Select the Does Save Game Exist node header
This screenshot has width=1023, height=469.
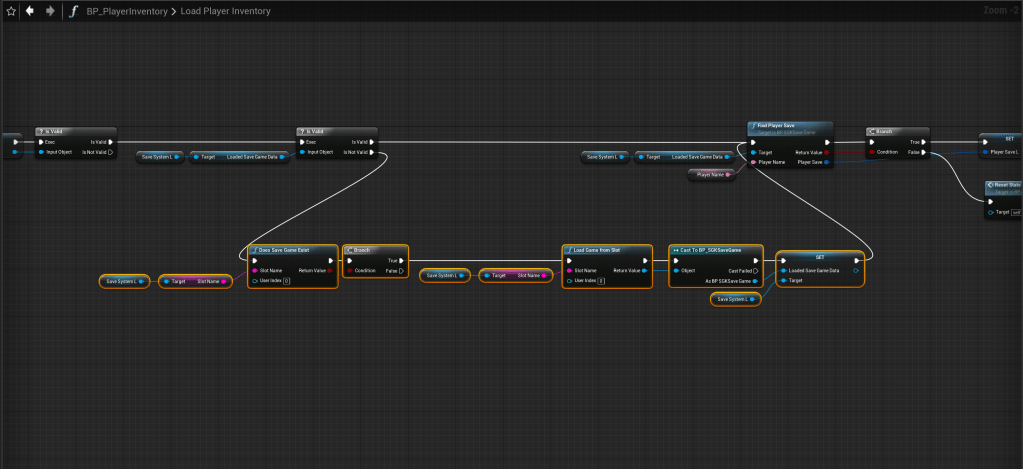coord(292,249)
